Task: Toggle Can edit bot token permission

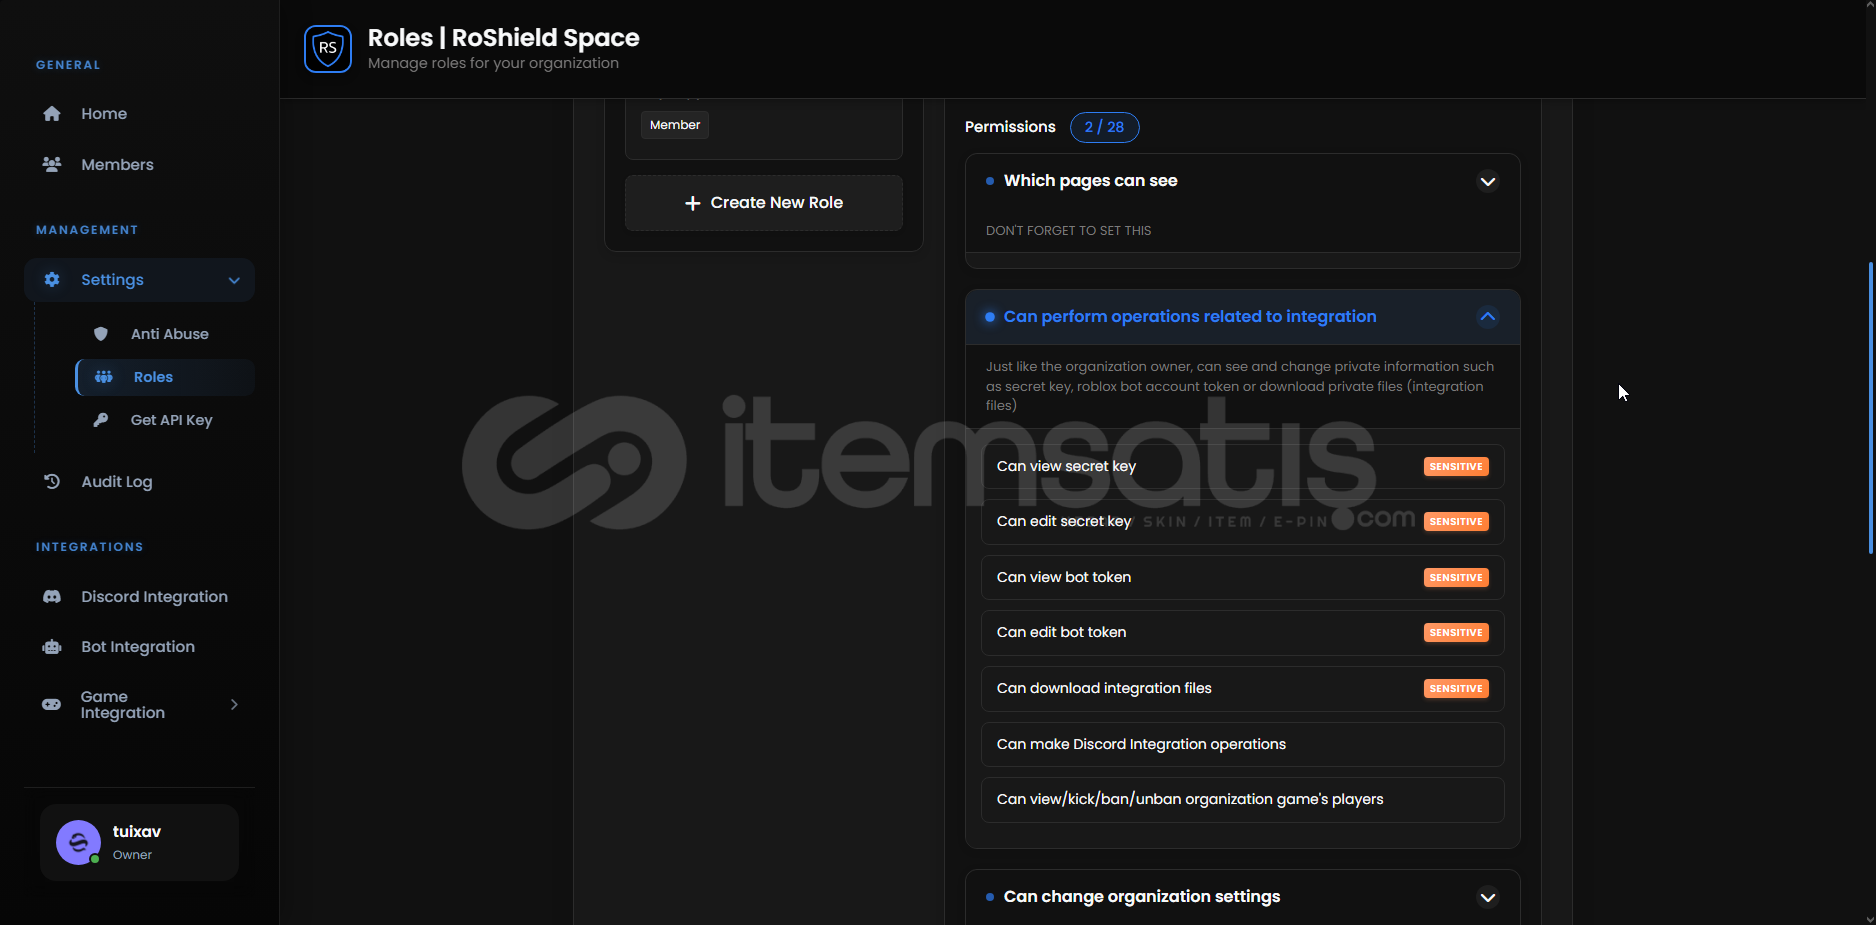Action: click(1242, 633)
